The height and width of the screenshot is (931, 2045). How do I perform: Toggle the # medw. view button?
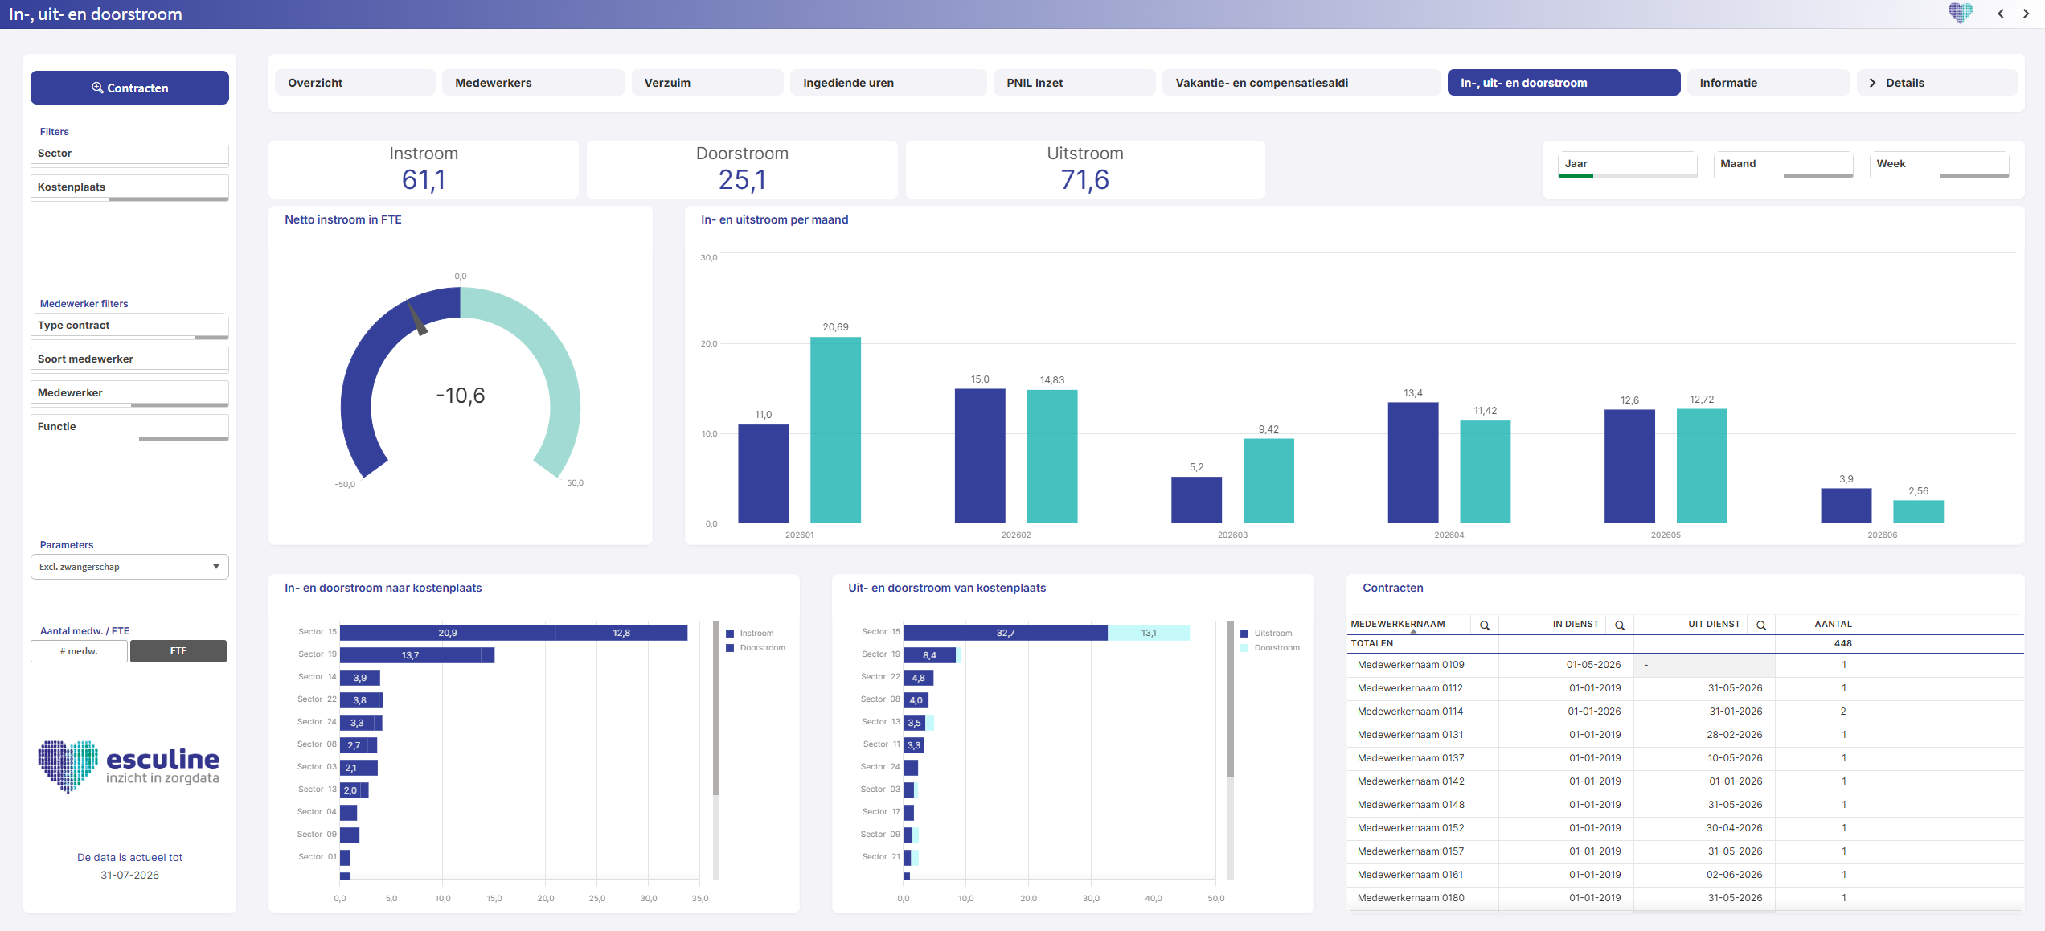[79, 651]
